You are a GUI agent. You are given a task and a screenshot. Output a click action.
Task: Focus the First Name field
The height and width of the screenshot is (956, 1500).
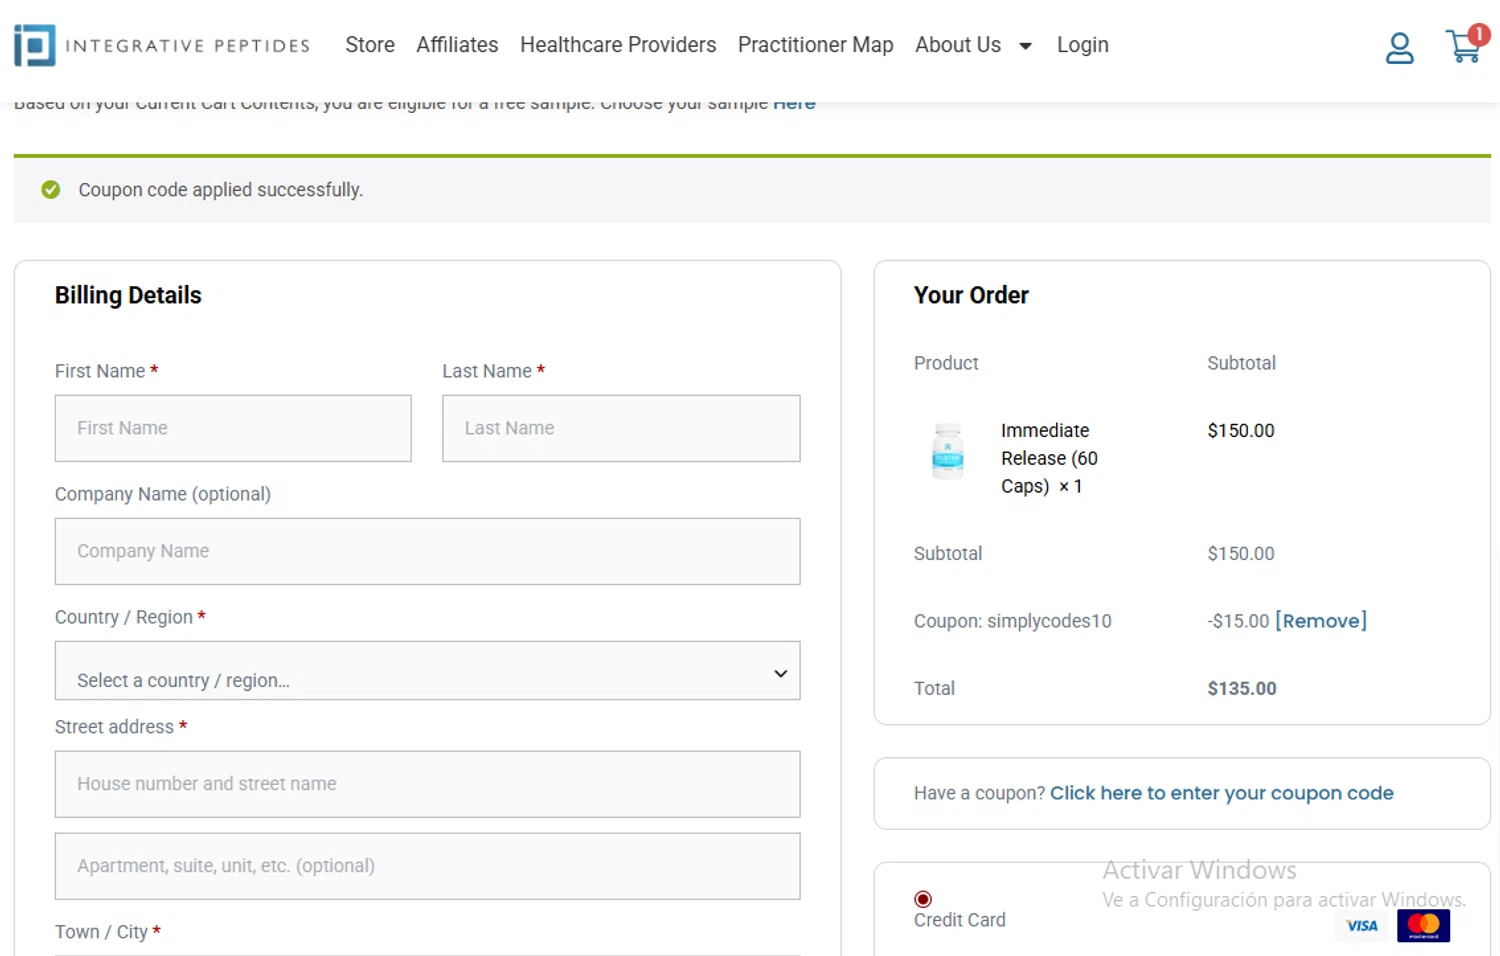[233, 428]
